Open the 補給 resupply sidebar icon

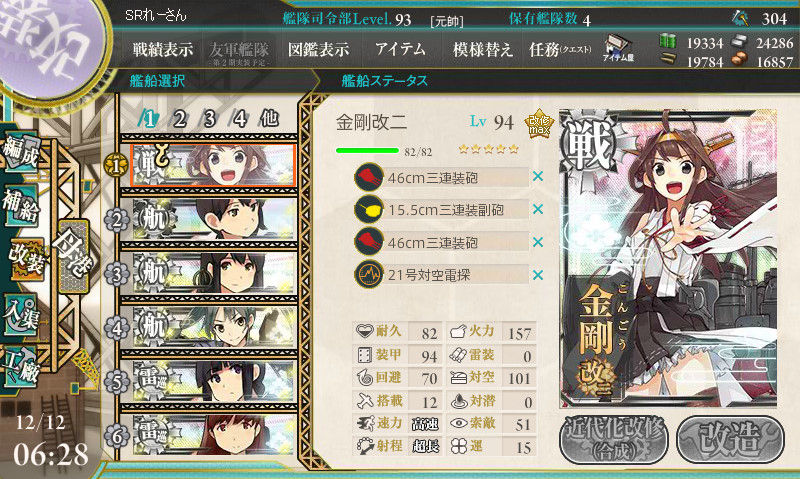coord(20,205)
